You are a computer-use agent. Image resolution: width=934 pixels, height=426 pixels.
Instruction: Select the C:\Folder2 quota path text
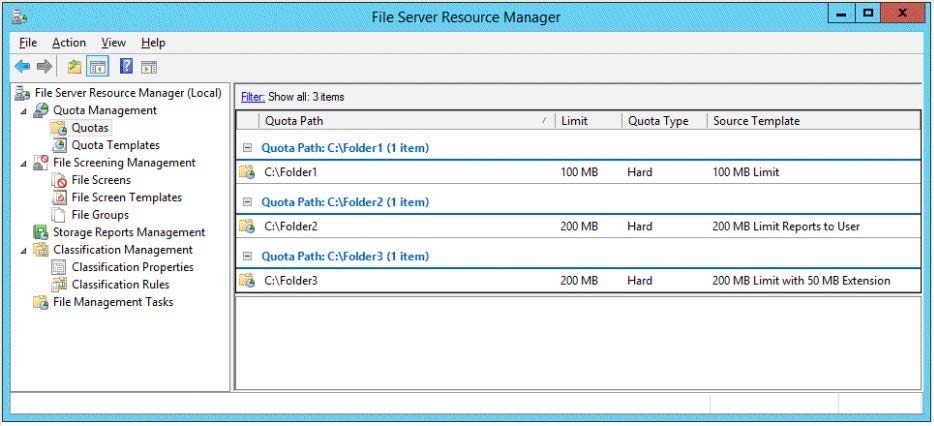point(291,226)
